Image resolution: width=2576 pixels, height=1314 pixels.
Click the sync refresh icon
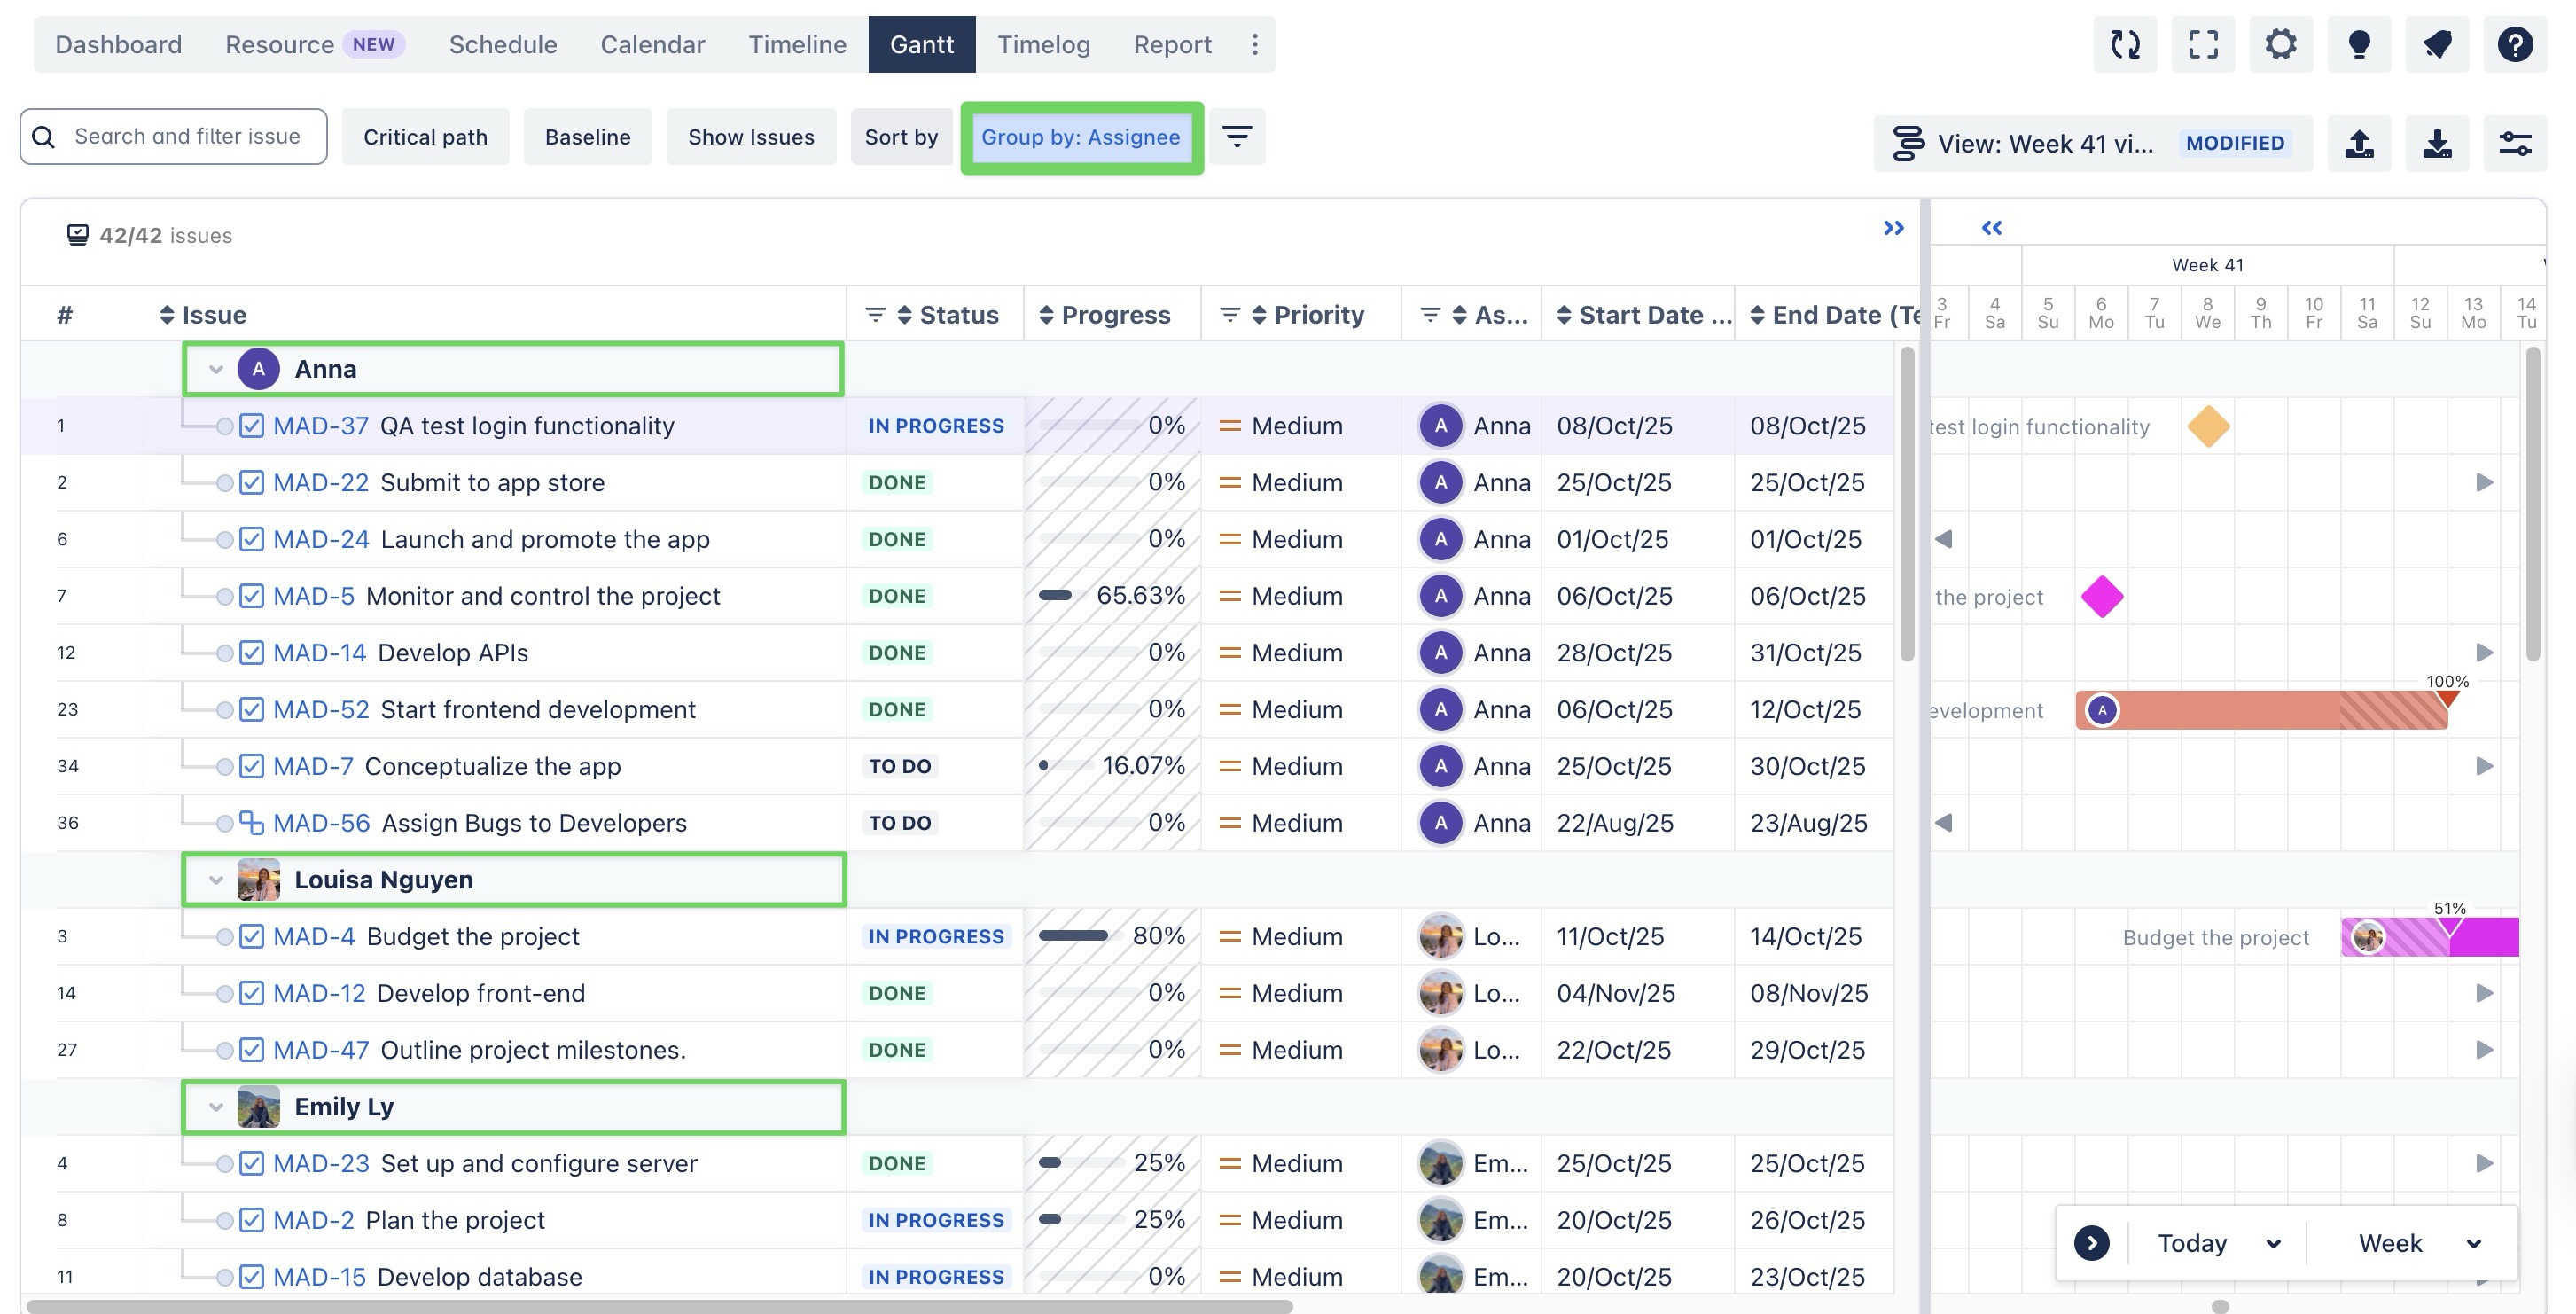tap(2125, 44)
